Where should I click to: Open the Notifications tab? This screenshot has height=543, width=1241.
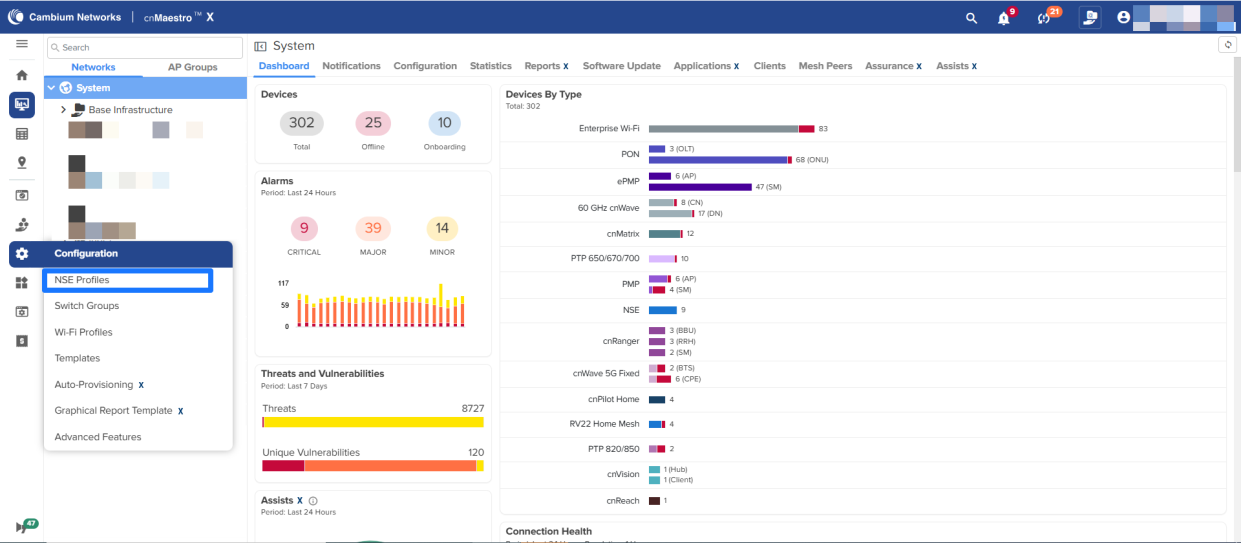pos(351,66)
